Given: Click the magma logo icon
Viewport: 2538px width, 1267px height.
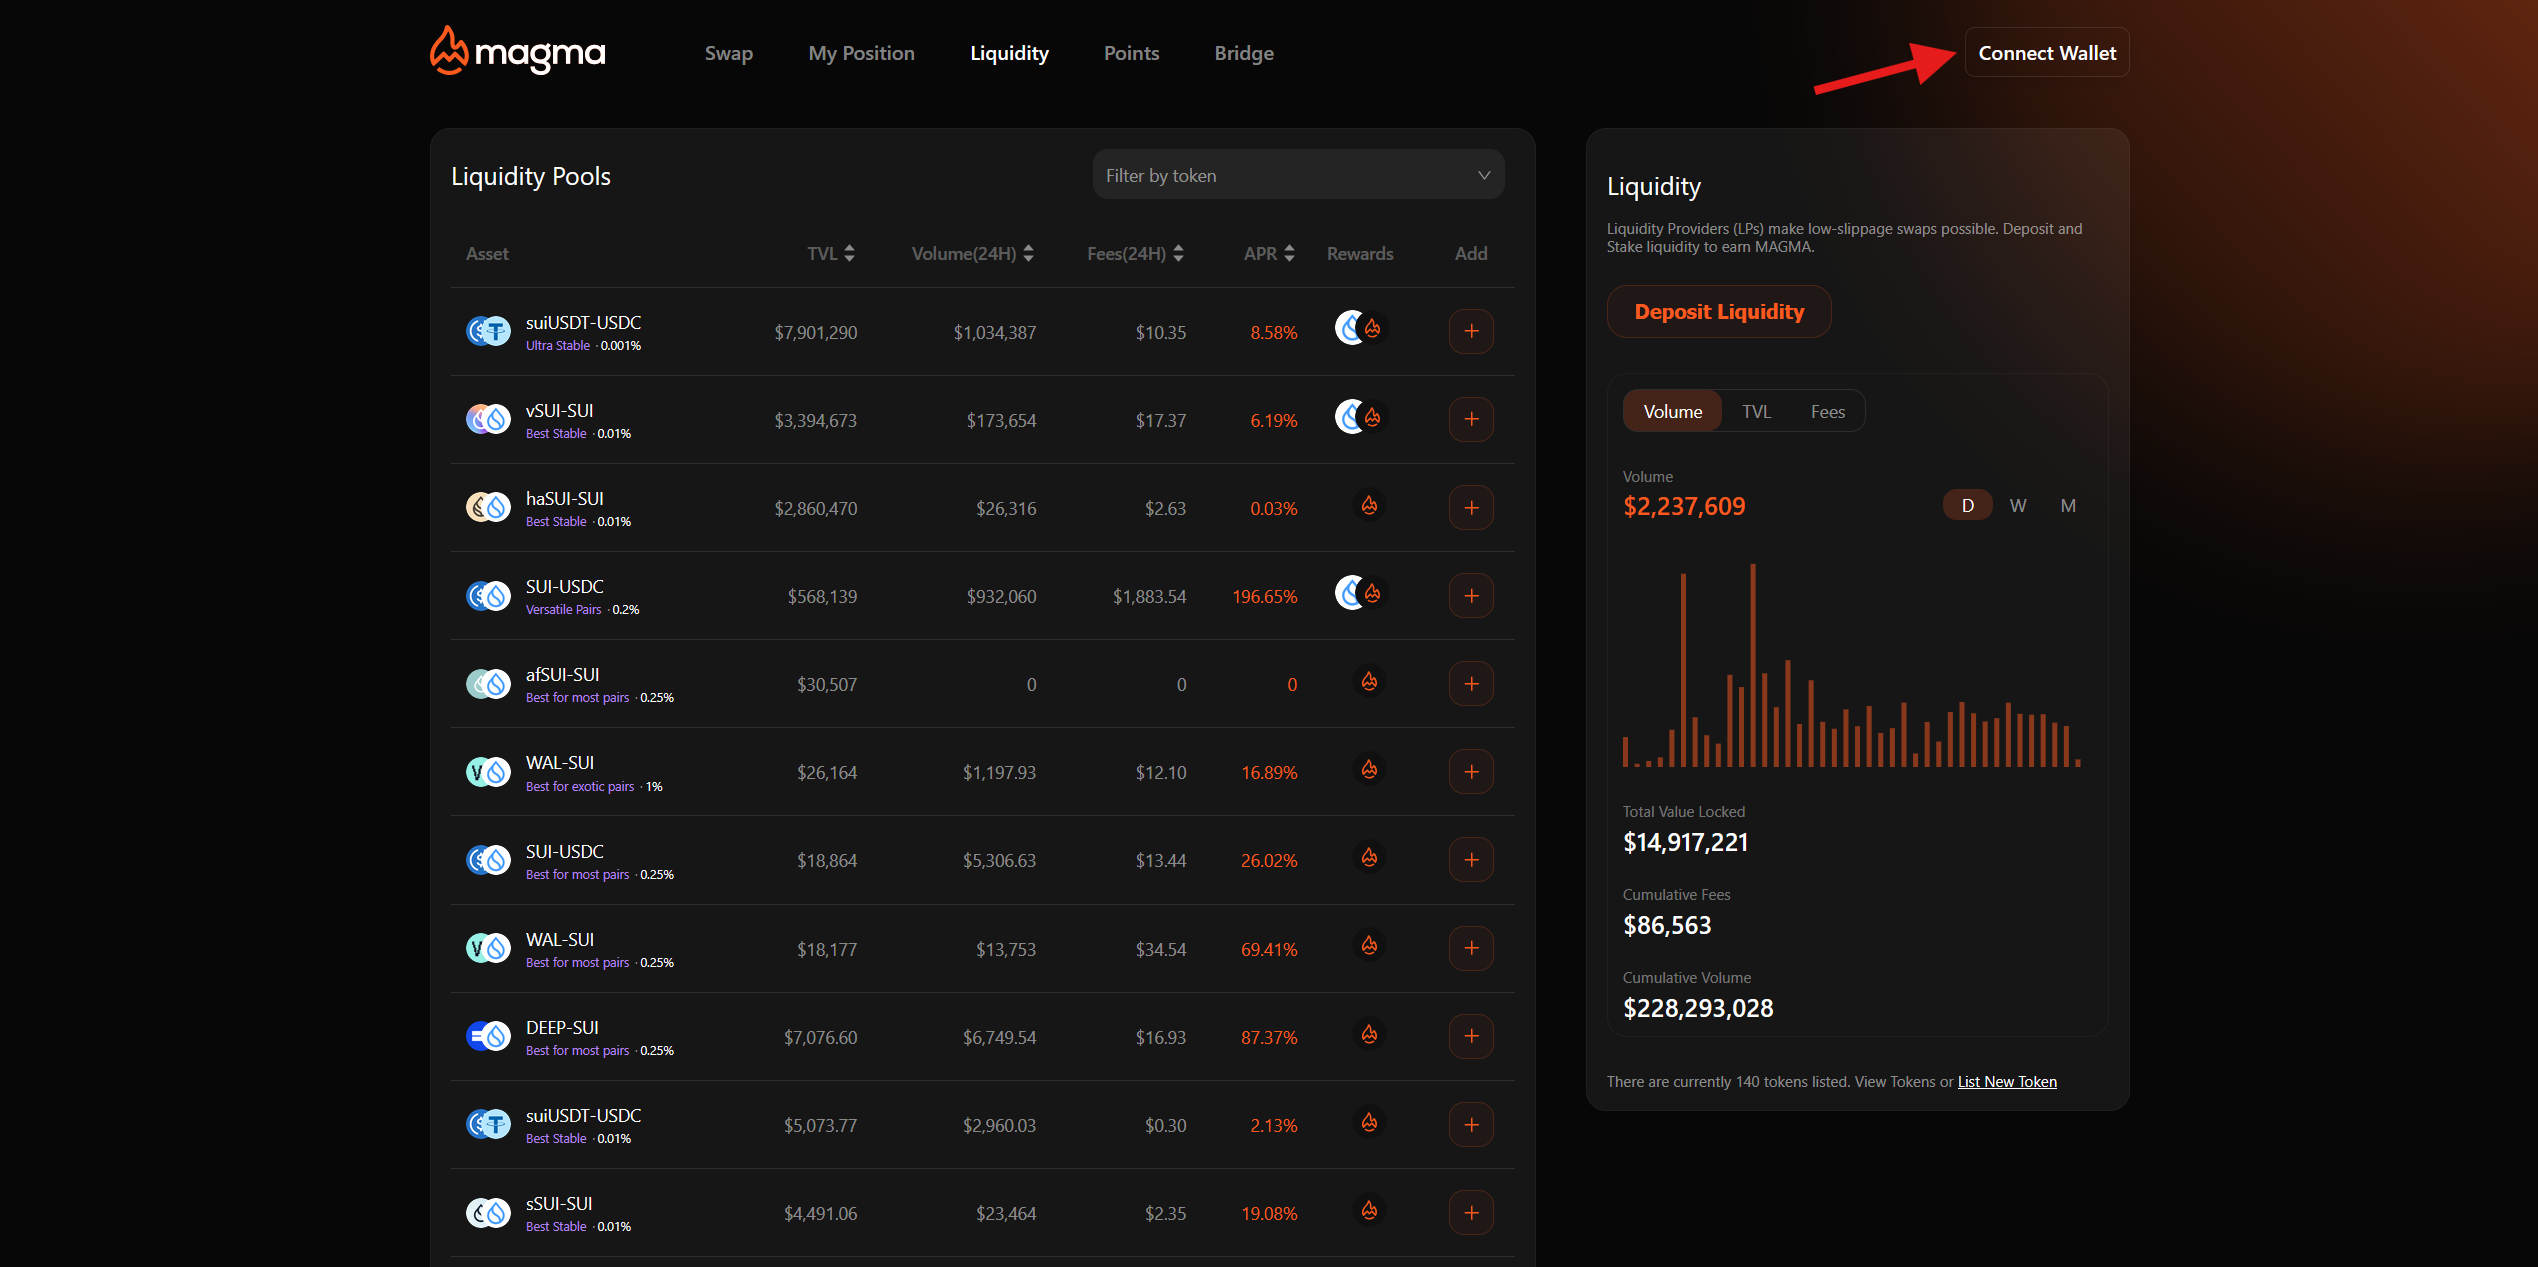Looking at the screenshot, I should point(449,51).
